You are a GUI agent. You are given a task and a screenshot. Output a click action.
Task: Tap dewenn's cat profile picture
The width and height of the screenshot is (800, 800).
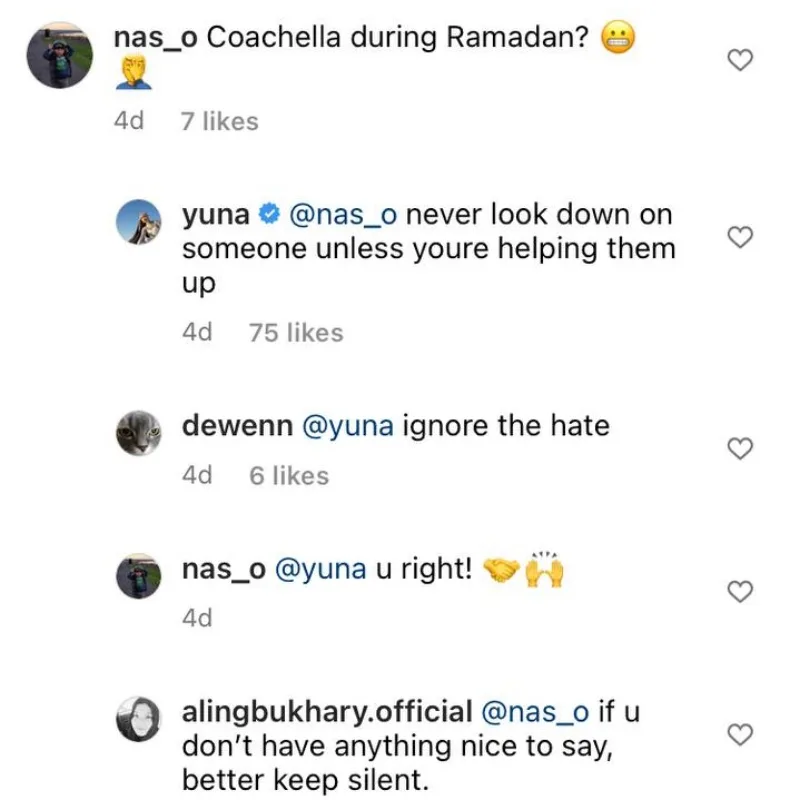coord(138,433)
